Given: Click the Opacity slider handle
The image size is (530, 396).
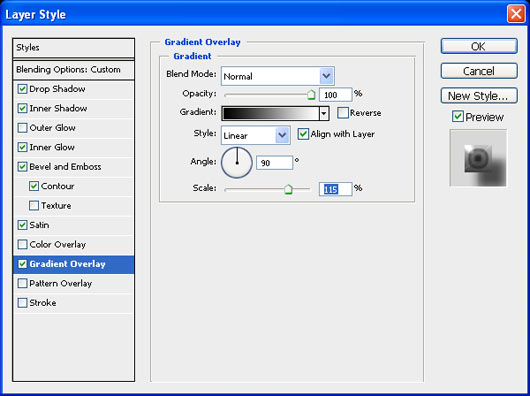Looking at the screenshot, I should point(311,95).
